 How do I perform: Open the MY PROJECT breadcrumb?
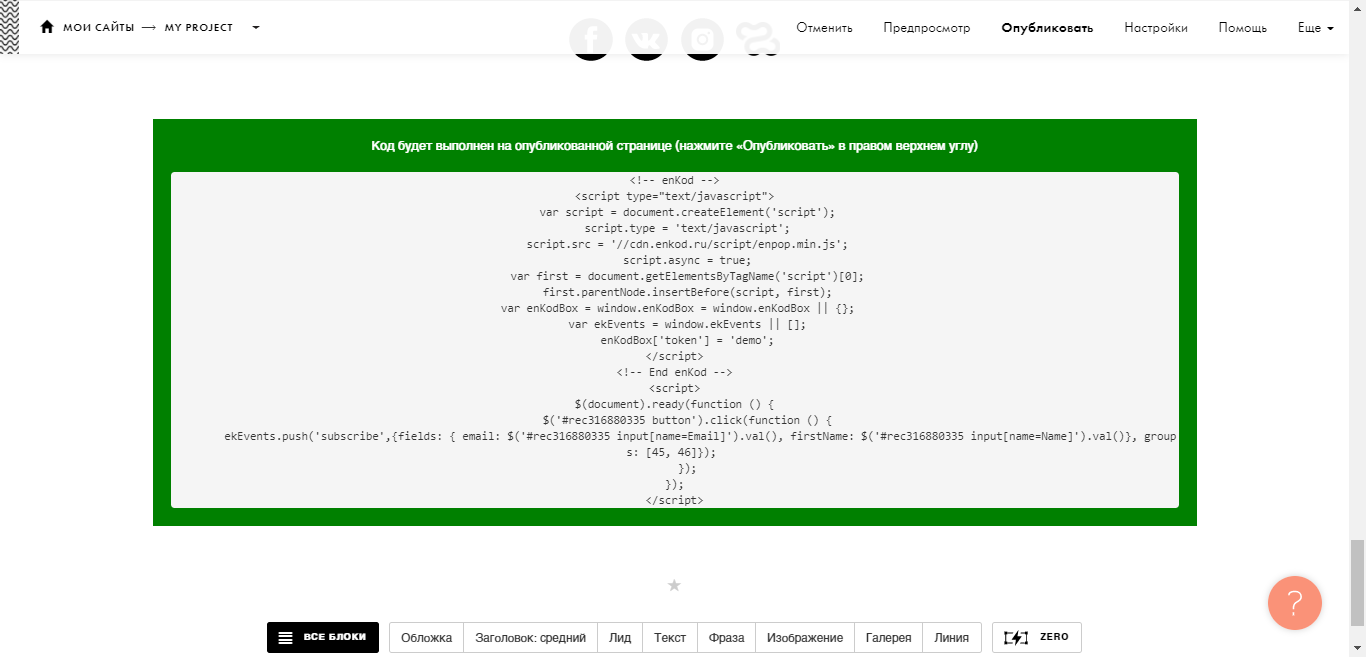click(199, 28)
